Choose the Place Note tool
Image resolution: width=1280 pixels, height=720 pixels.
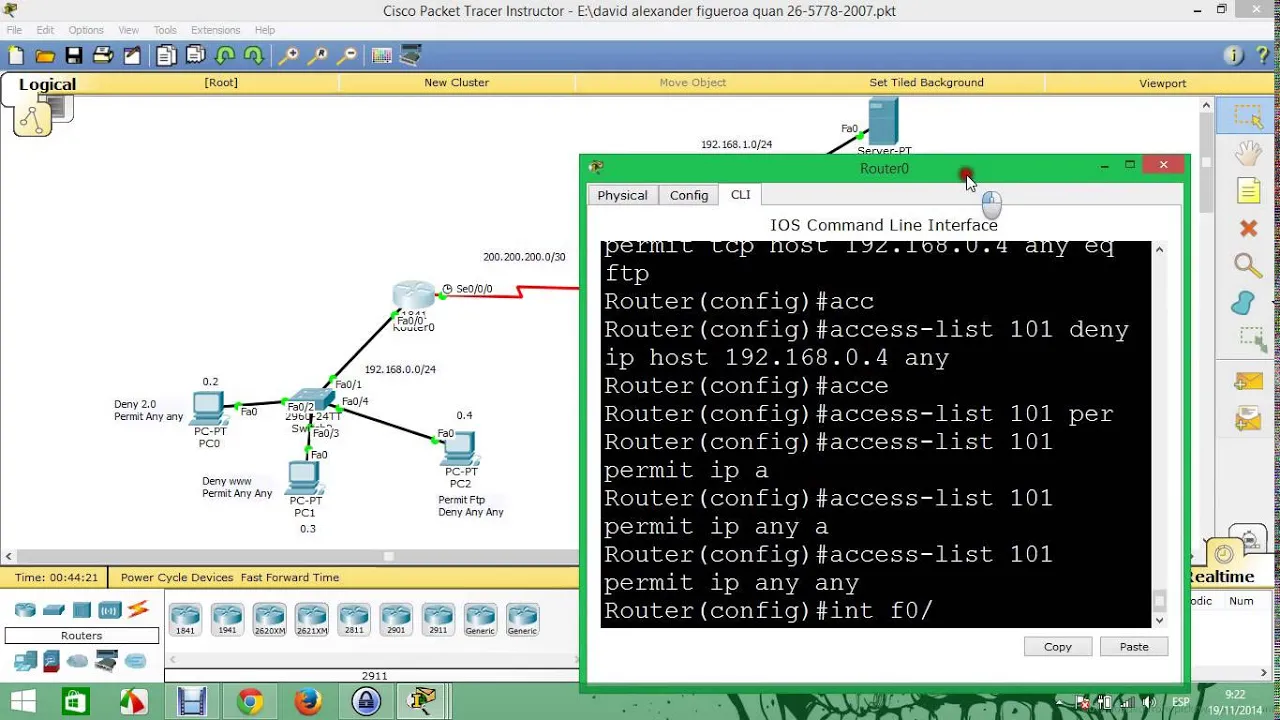[1248, 190]
